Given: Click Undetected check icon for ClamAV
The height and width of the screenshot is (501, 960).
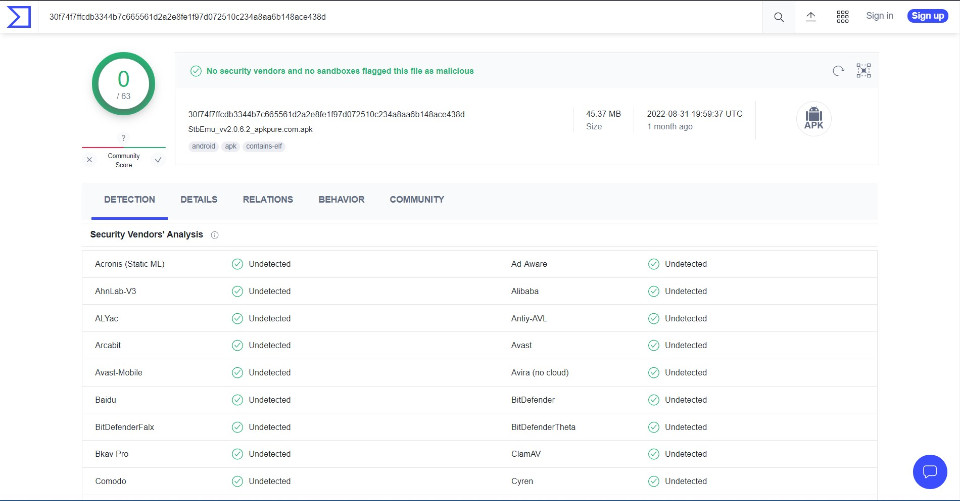Looking at the screenshot, I should coord(654,454).
